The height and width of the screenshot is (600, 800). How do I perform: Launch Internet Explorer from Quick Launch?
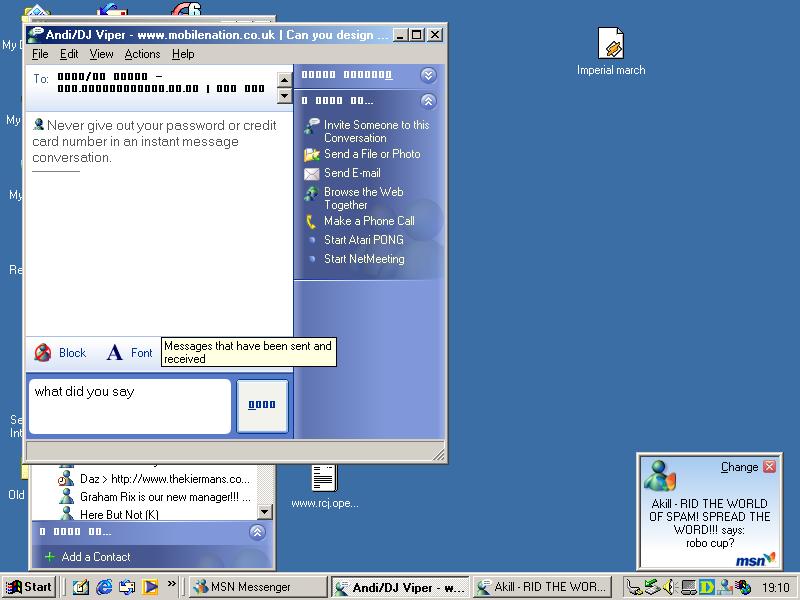[105, 587]
